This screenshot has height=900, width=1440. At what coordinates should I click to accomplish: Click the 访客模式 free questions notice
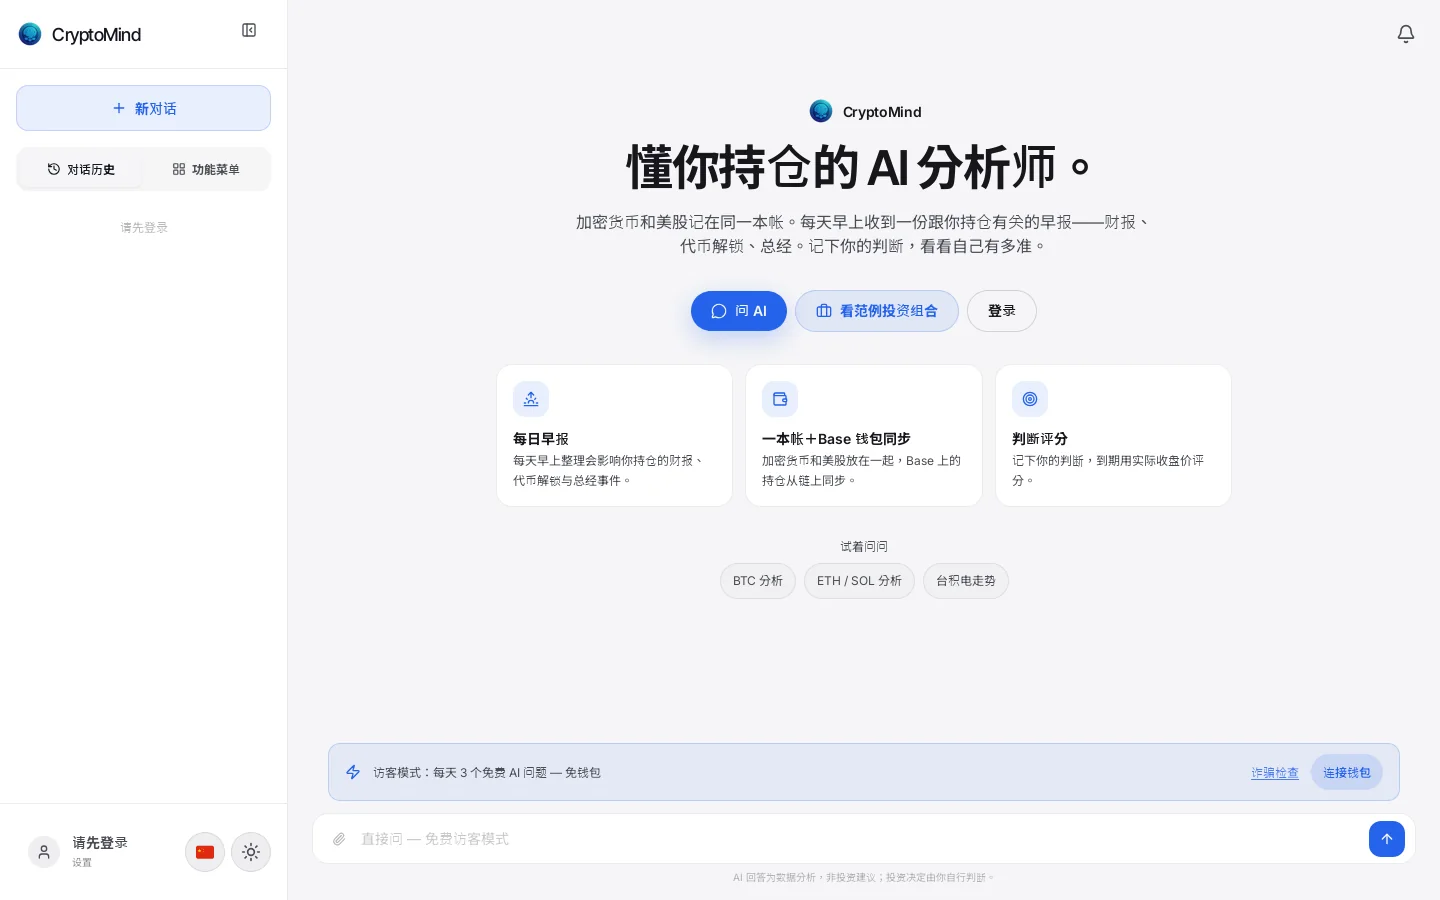click(487, 773)
